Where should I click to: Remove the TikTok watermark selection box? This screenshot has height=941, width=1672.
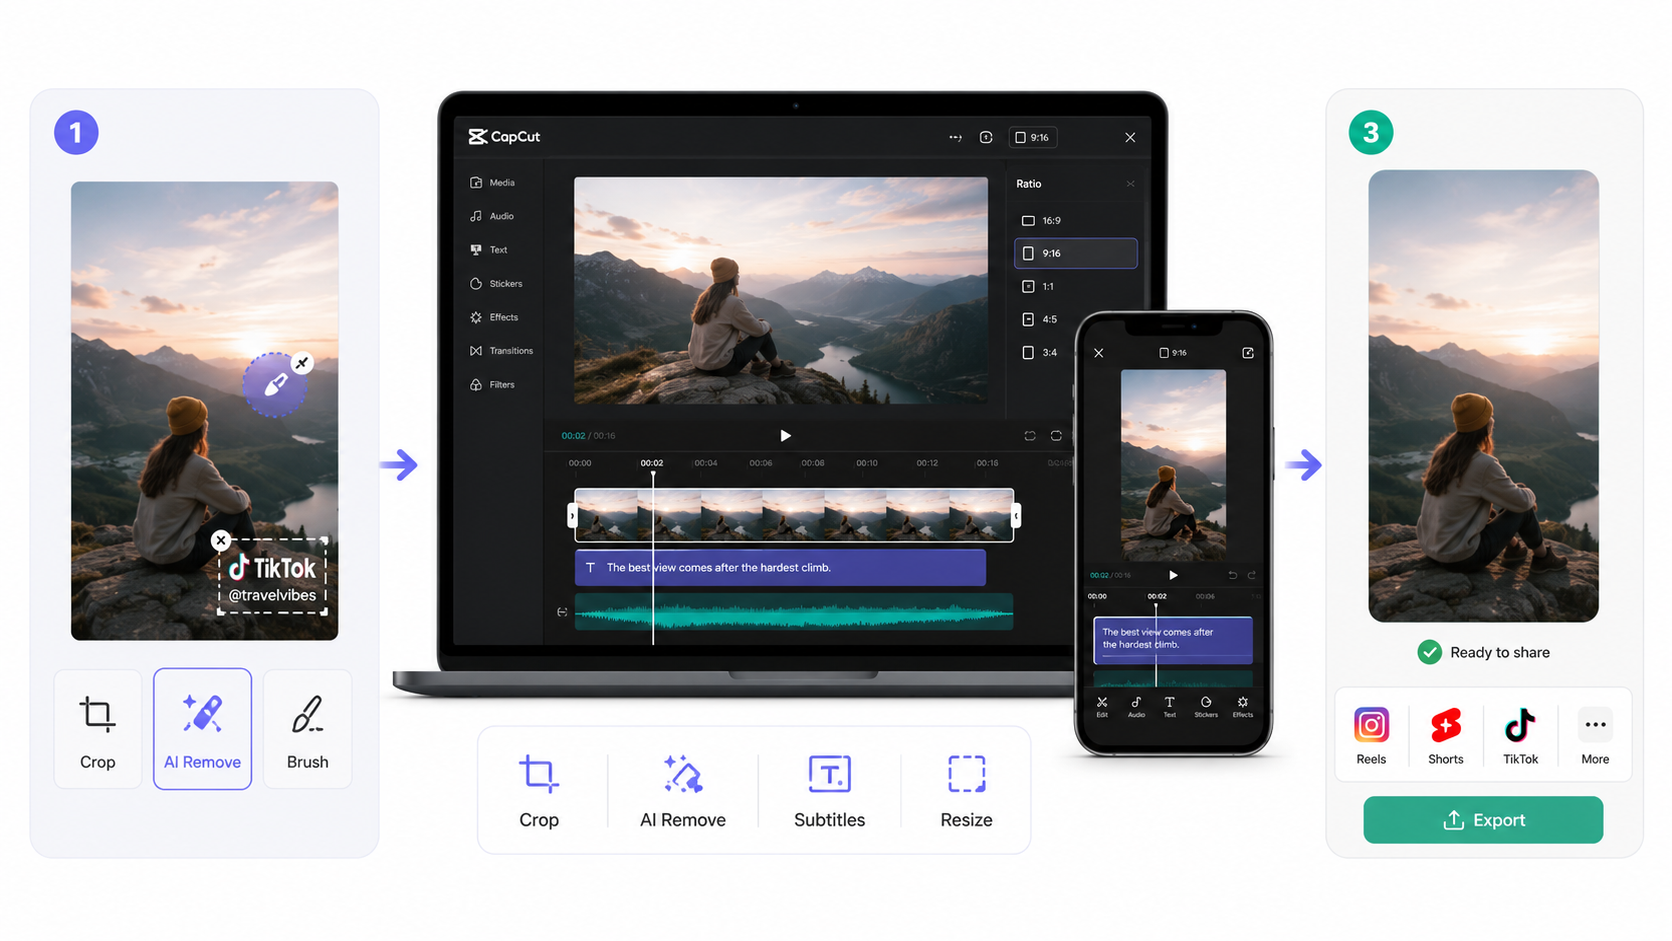221,540
